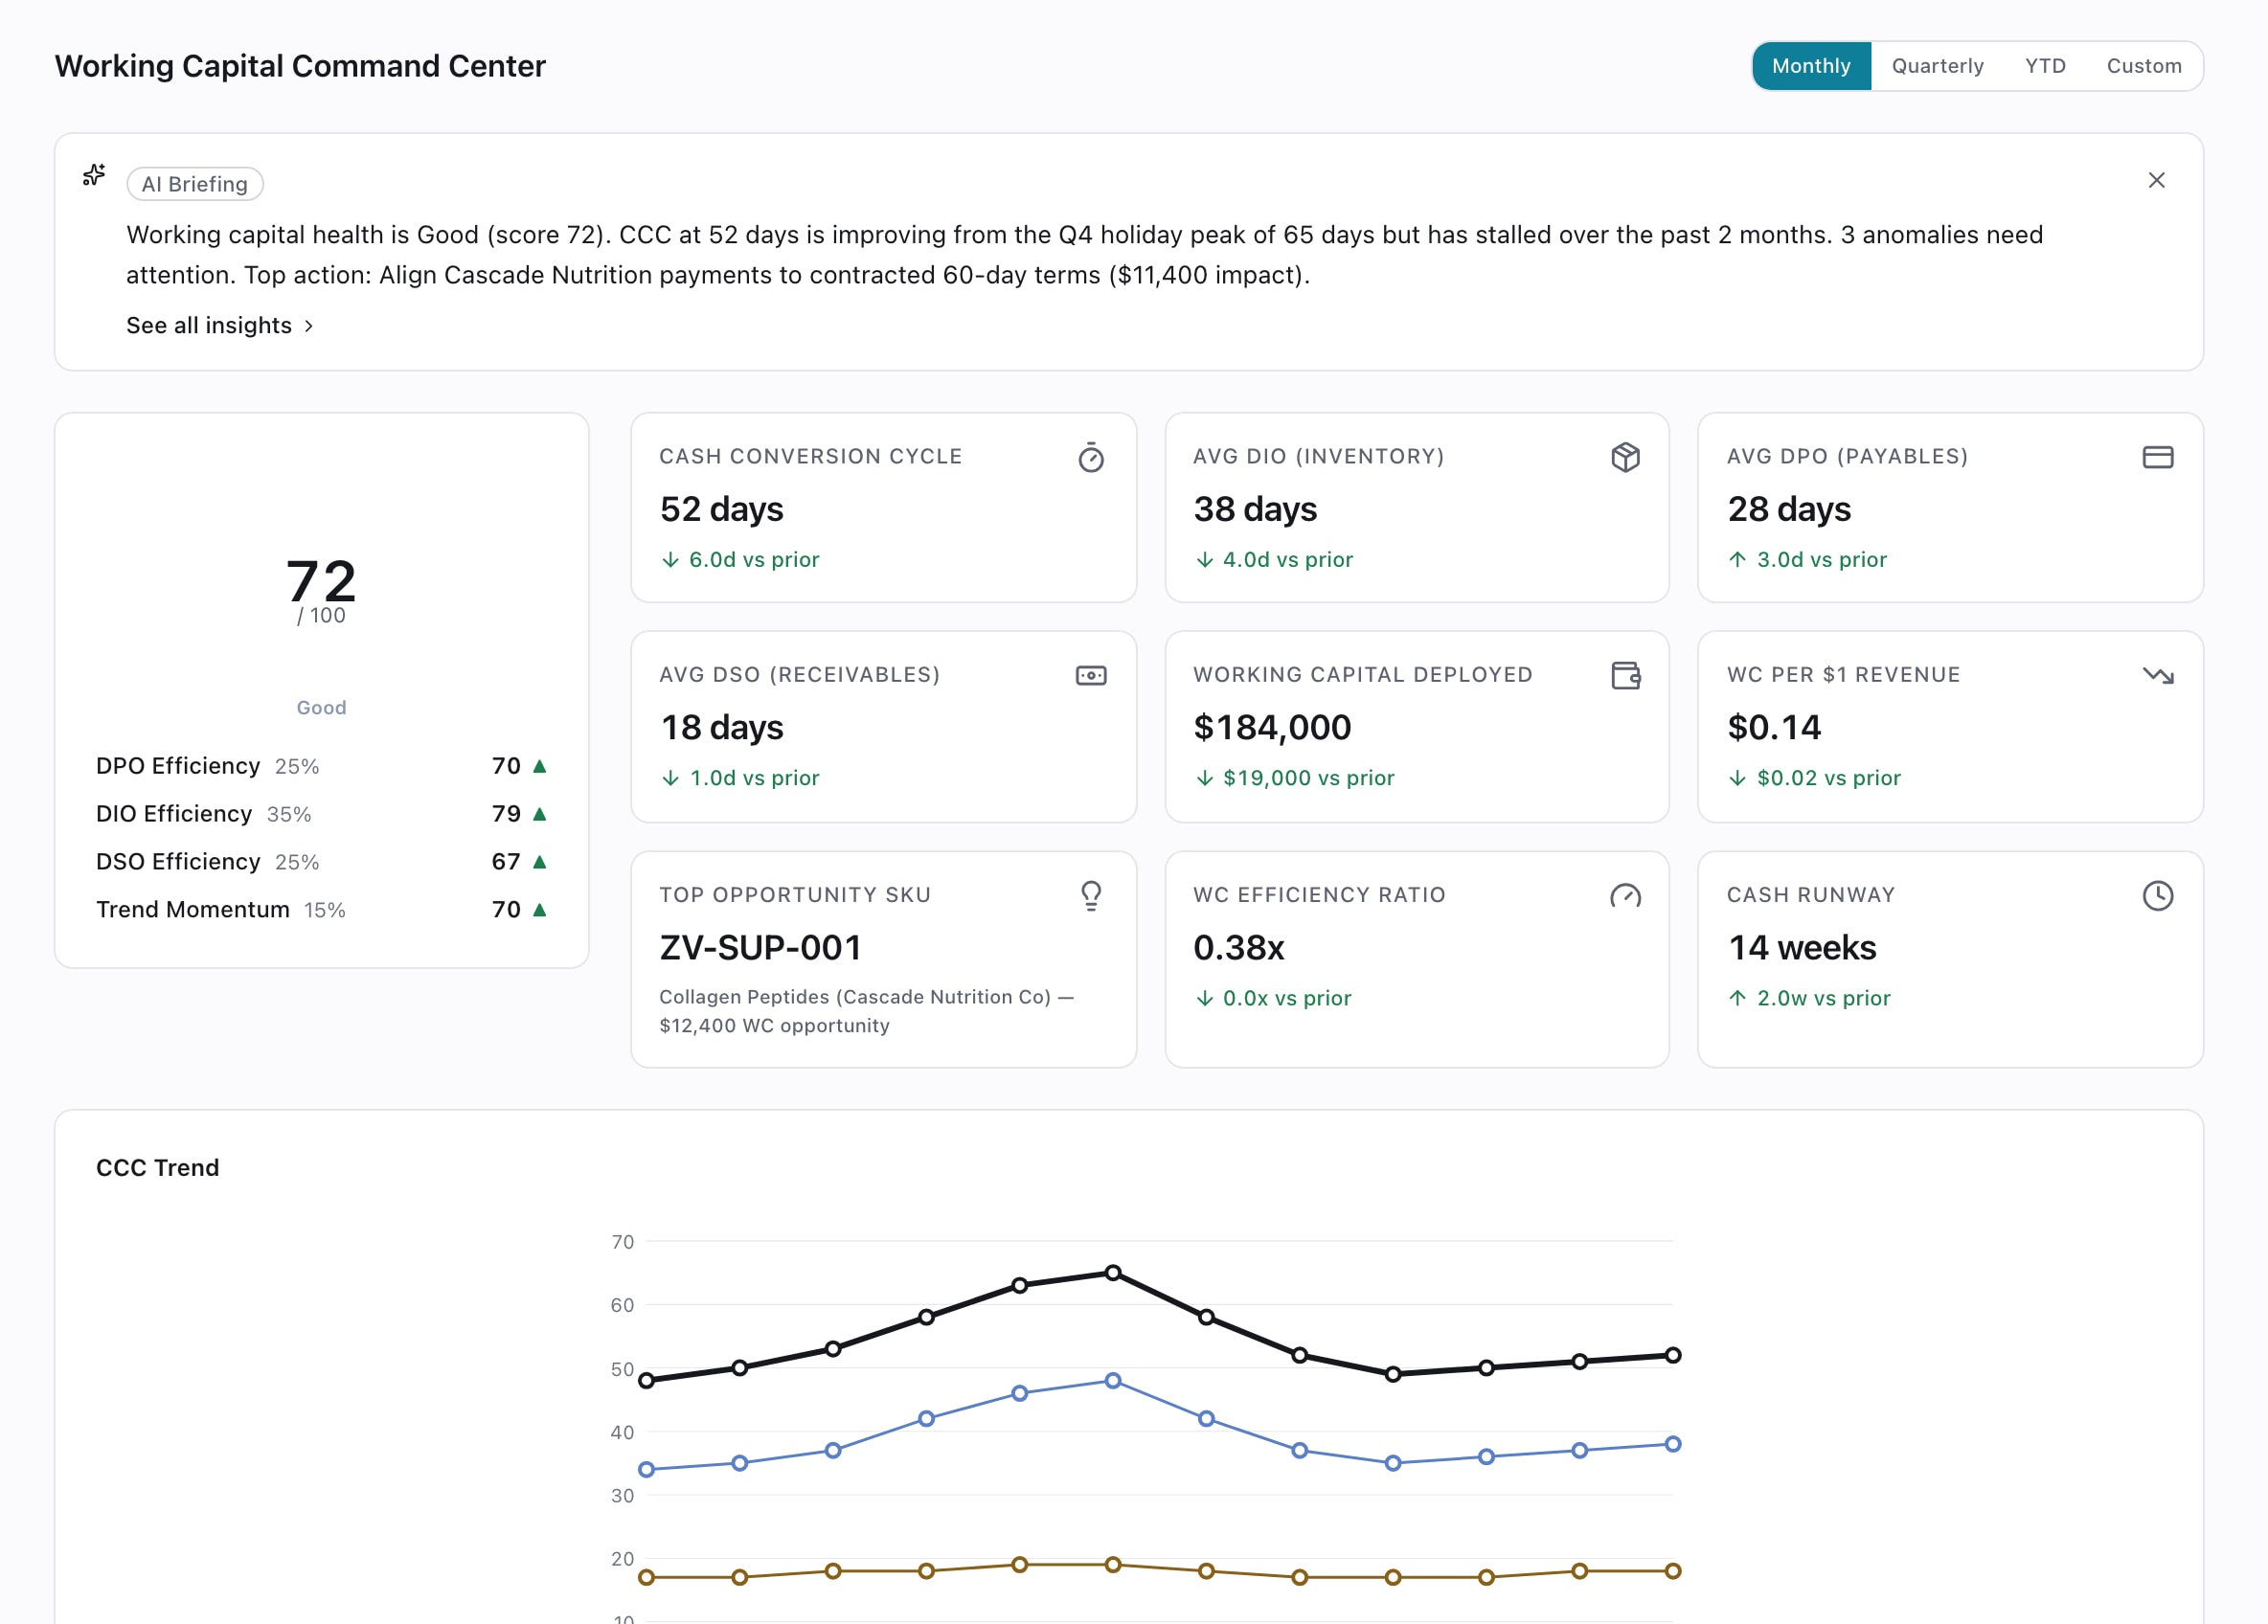Click the last point on the black CCC line
Image resolution: width=2268 pixels, height=1624 pixels.
point(1673,1355)
